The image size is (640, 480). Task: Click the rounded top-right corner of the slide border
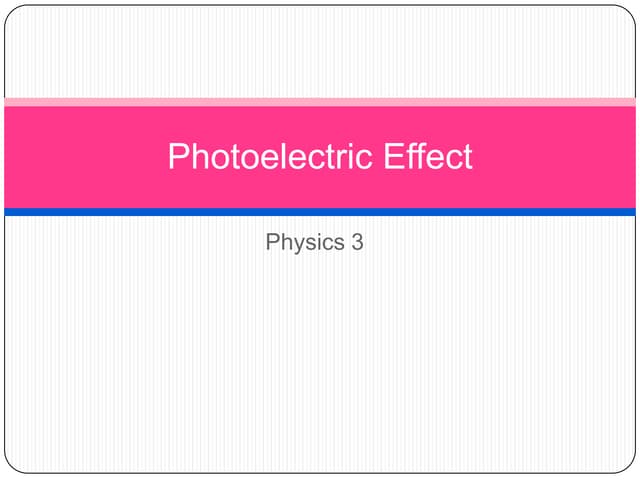(628, 13)
